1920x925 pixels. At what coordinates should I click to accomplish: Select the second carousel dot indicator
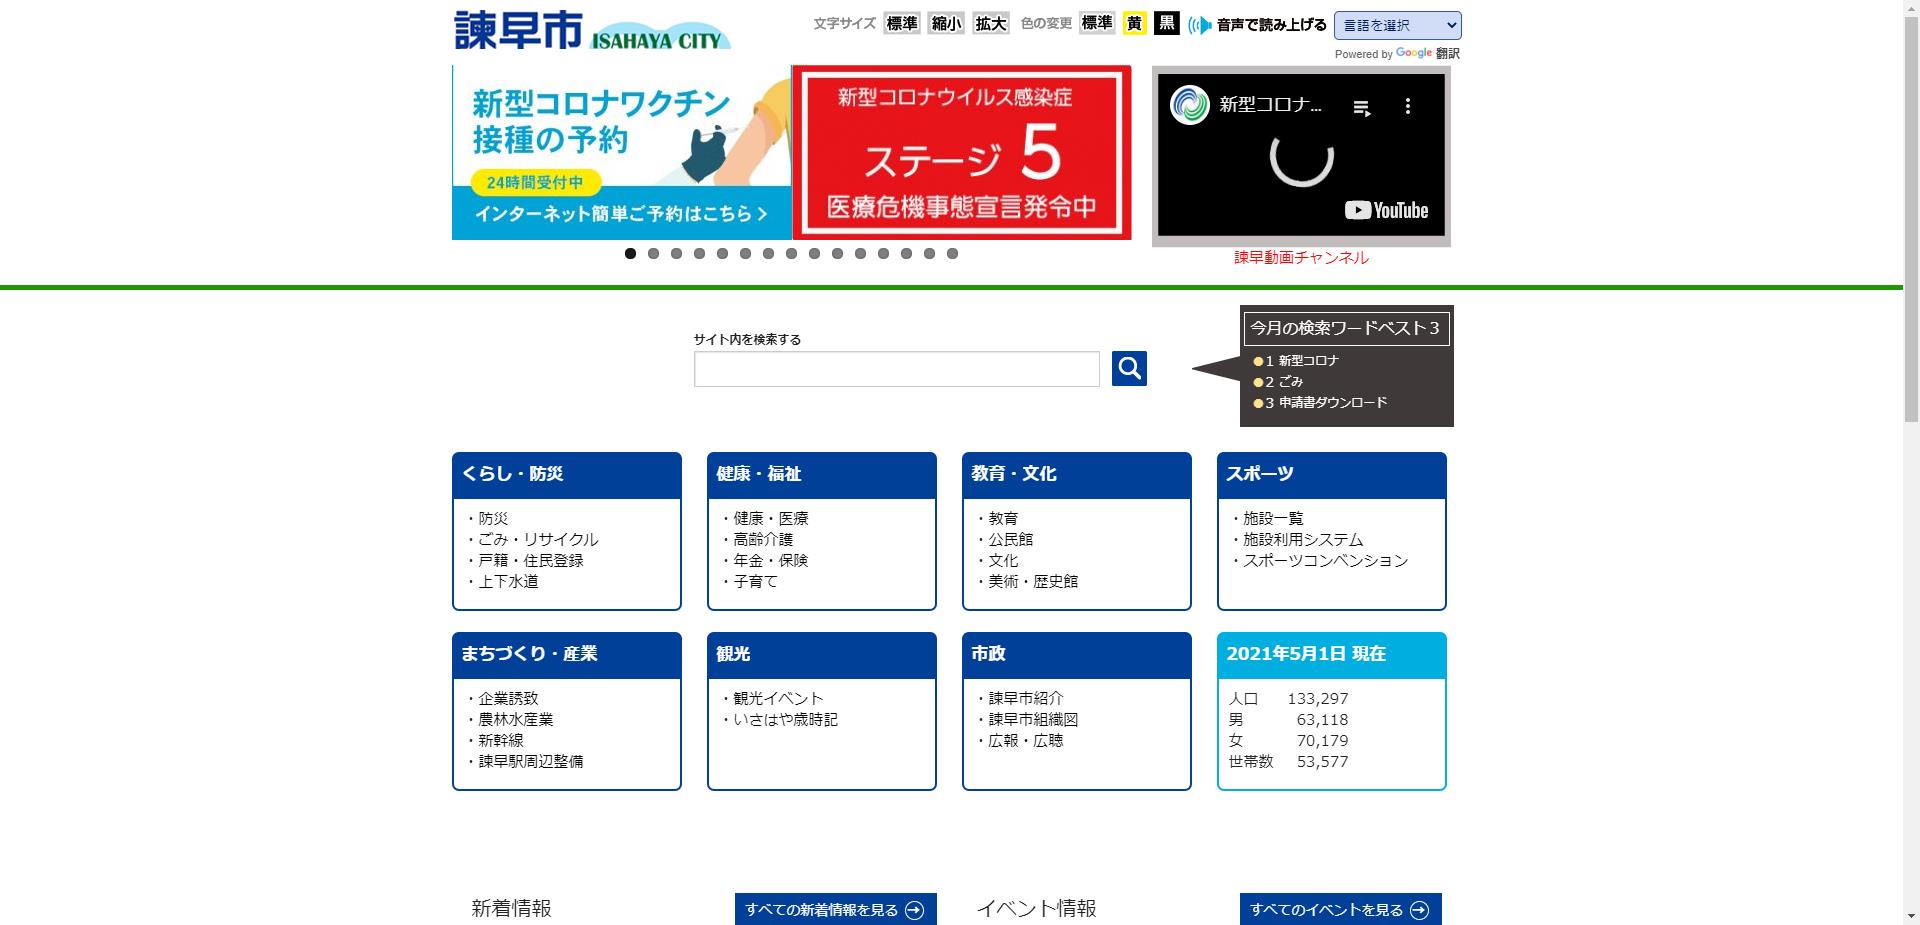tap(653, 254)
